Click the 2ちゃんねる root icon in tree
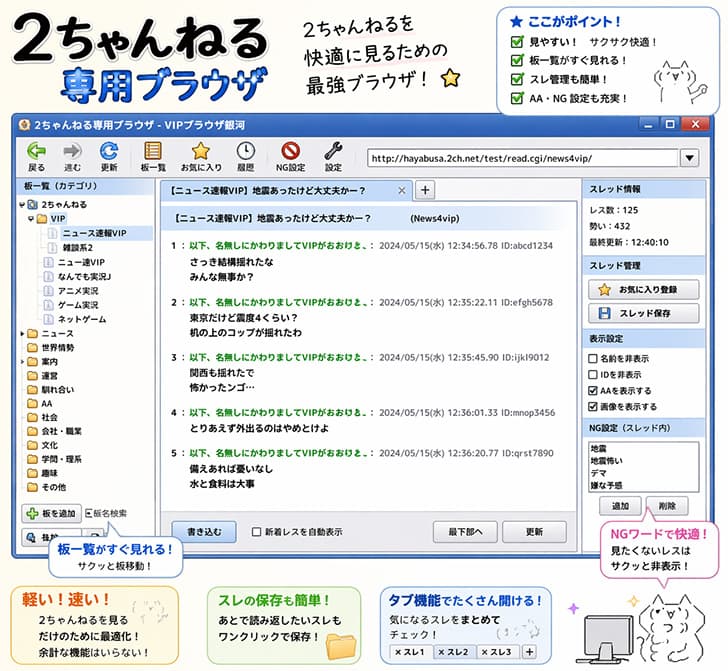This screenshot has height=671, width=728. pos(32,204)
